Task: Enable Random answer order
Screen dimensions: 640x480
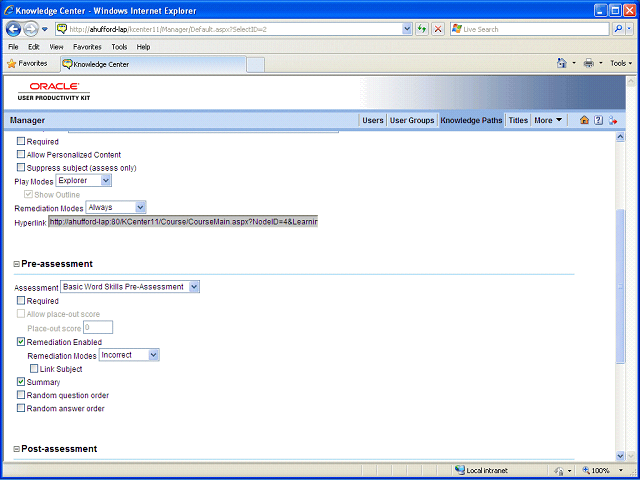Action: click(x=21, y=408)
